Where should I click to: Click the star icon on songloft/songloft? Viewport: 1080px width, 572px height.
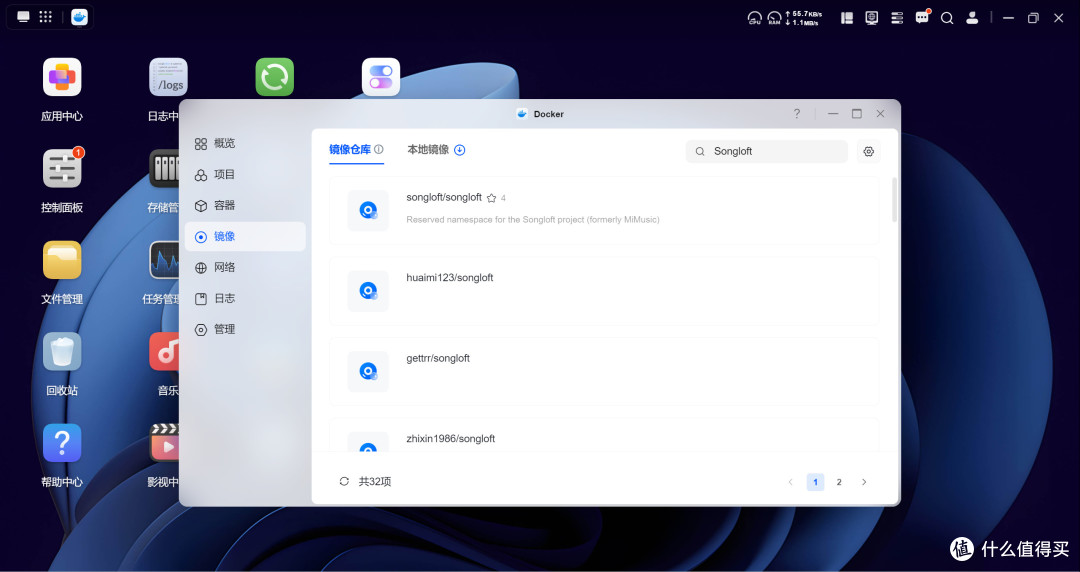tap(491, 198)
